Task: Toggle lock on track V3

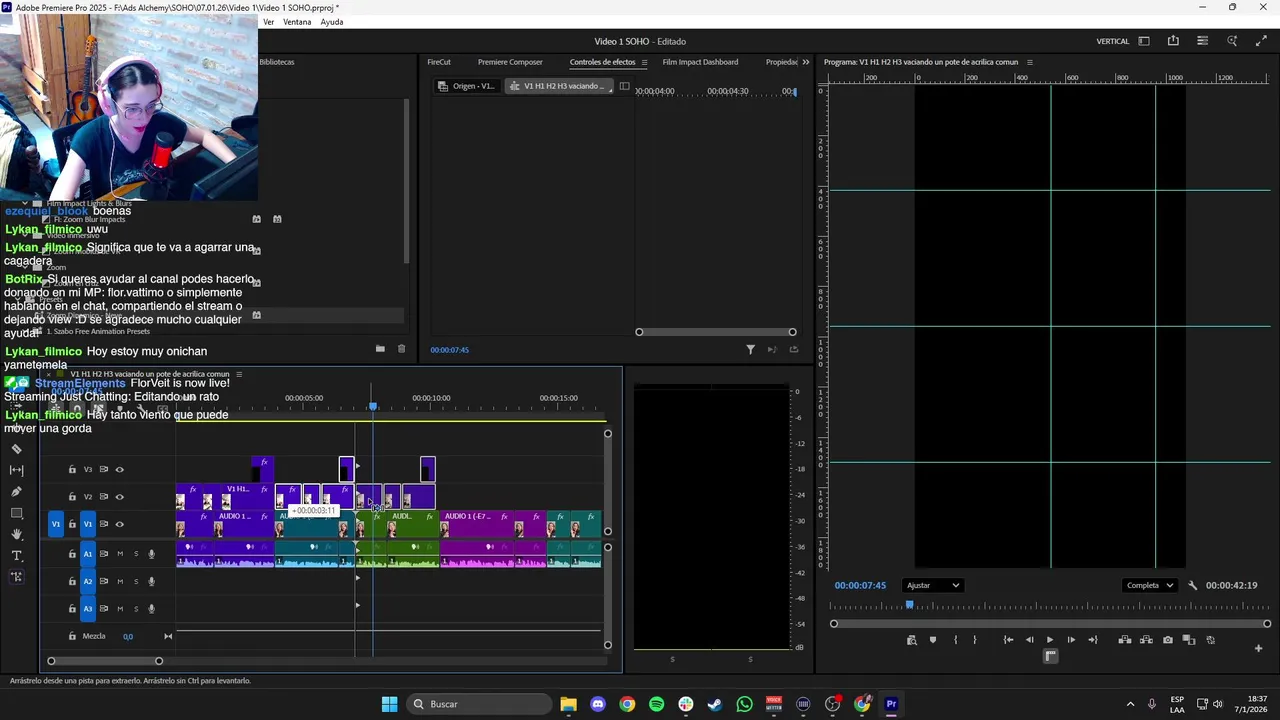Action: point(72,469)
